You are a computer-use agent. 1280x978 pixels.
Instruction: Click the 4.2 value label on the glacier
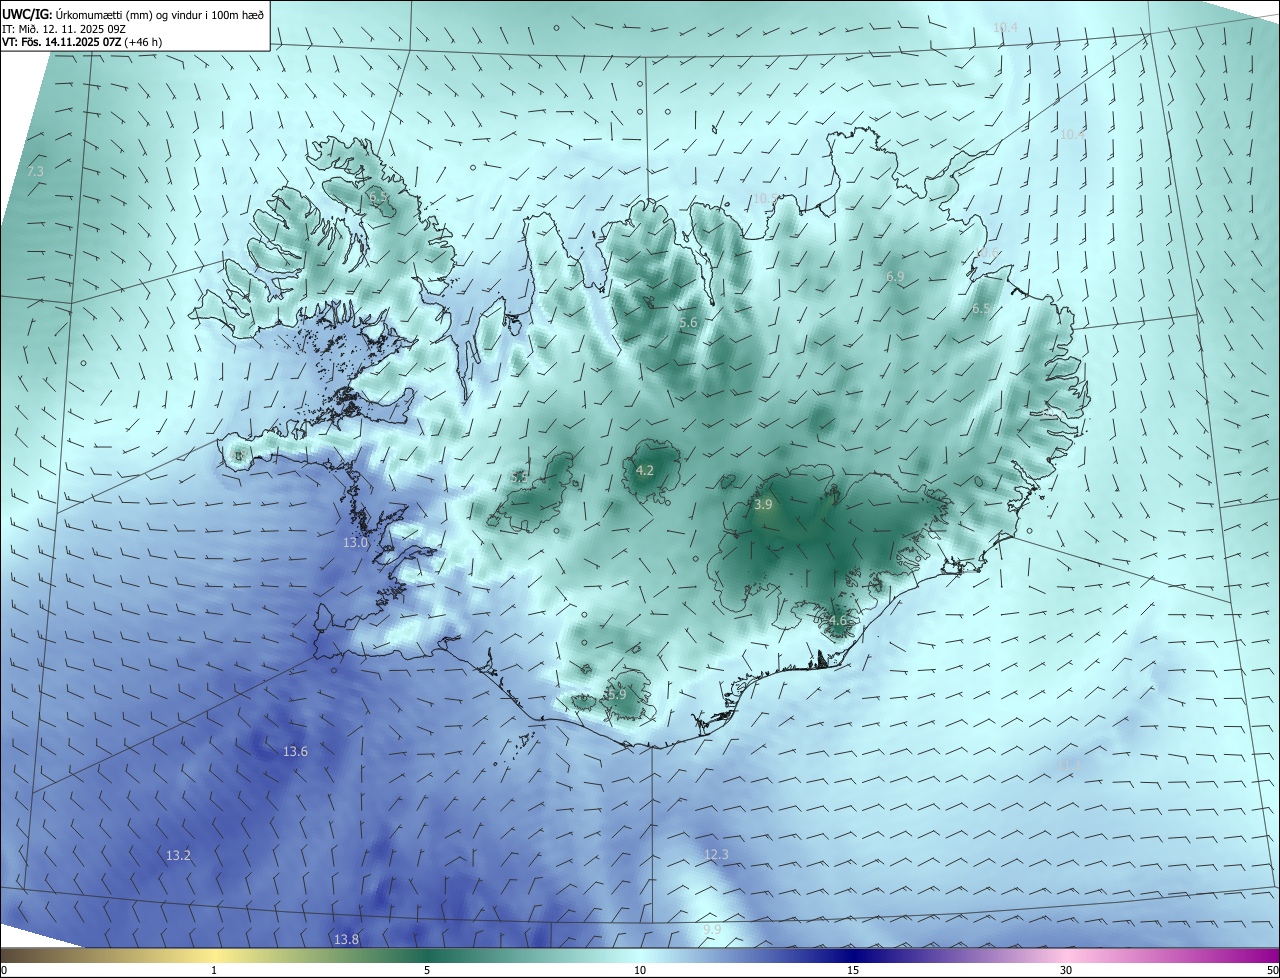click(645, 470)
